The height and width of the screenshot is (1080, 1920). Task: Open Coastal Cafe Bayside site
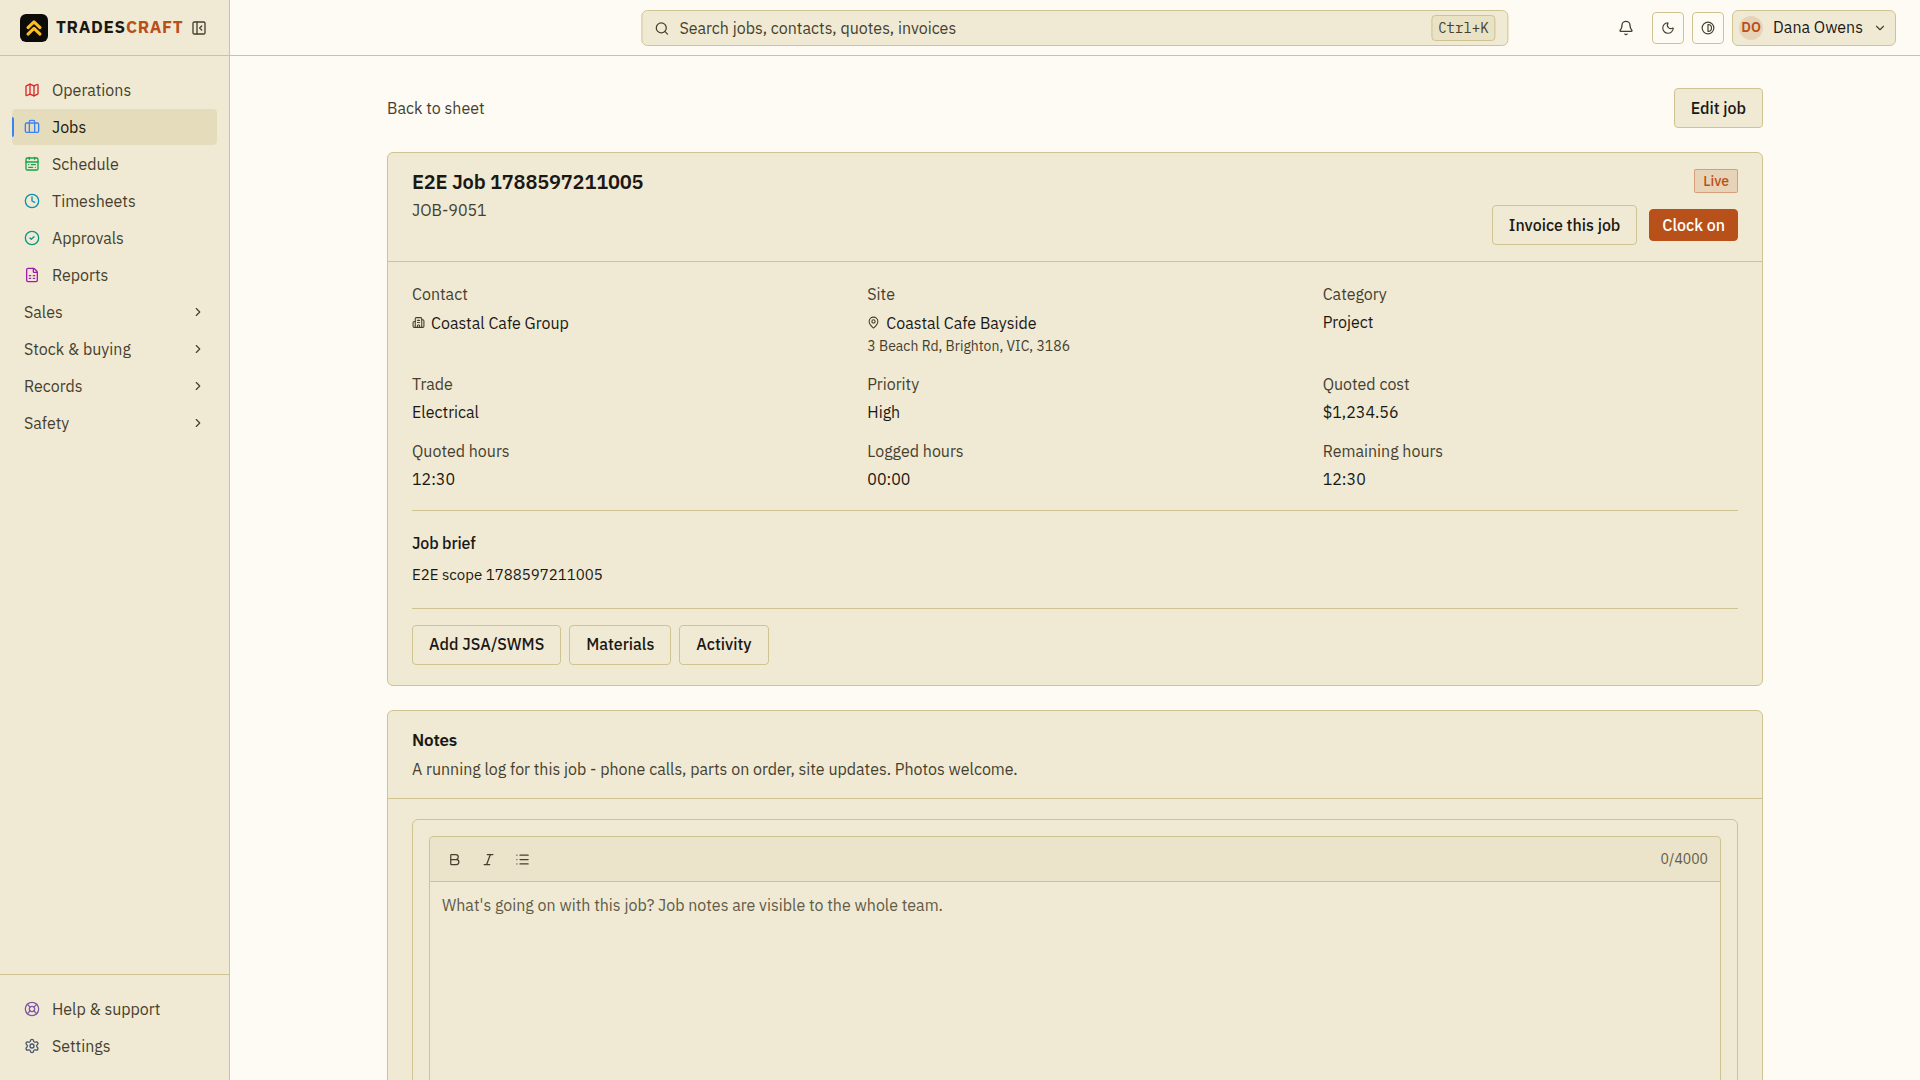pos(961,323)
